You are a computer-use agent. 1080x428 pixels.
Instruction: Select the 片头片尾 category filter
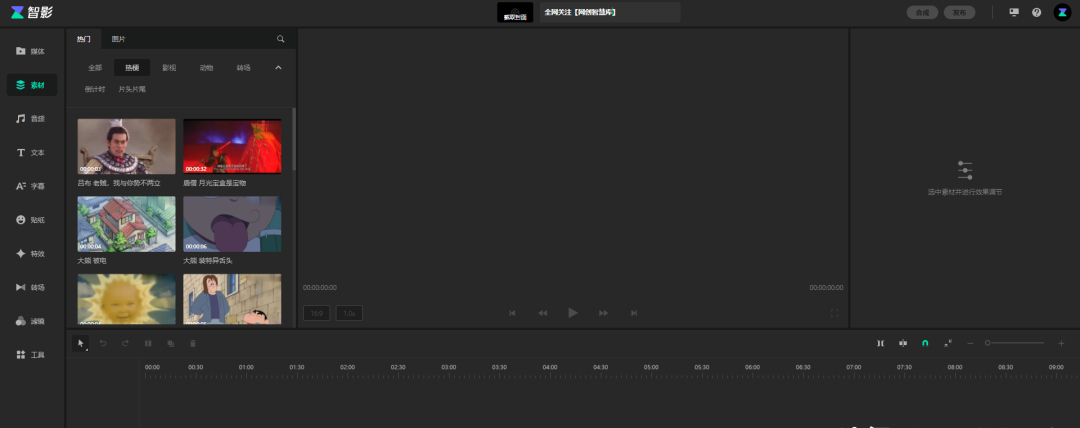(x=132, y=89)
